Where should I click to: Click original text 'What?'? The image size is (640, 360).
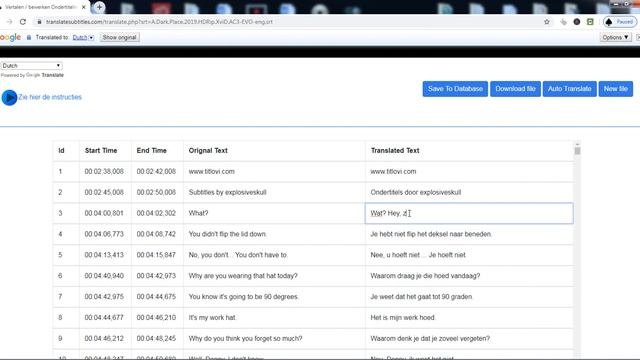point(198,213)
